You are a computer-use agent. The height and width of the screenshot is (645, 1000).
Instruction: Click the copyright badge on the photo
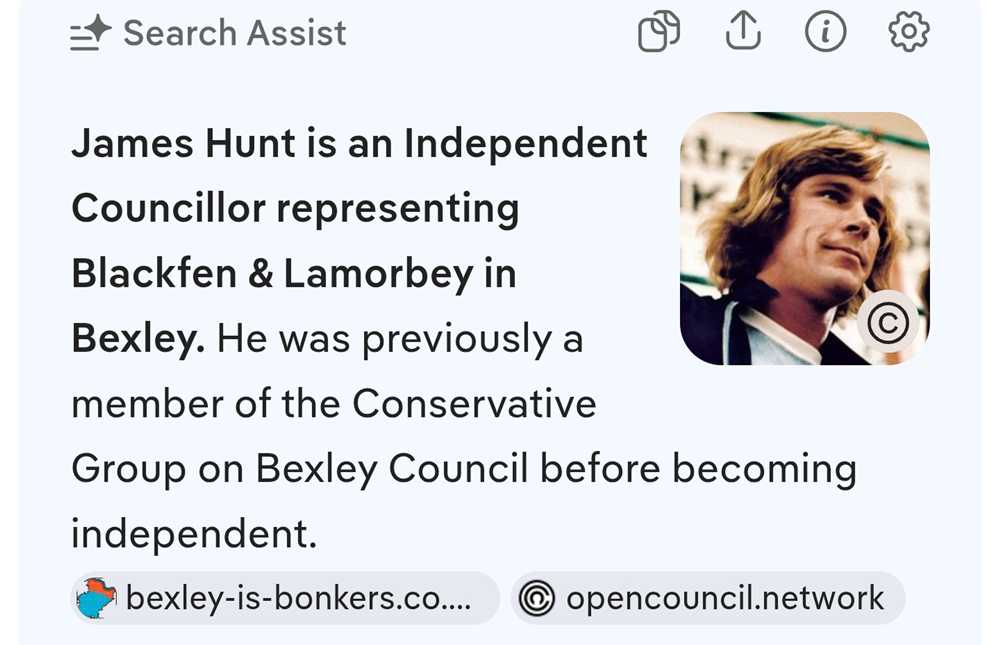(888, 323)
